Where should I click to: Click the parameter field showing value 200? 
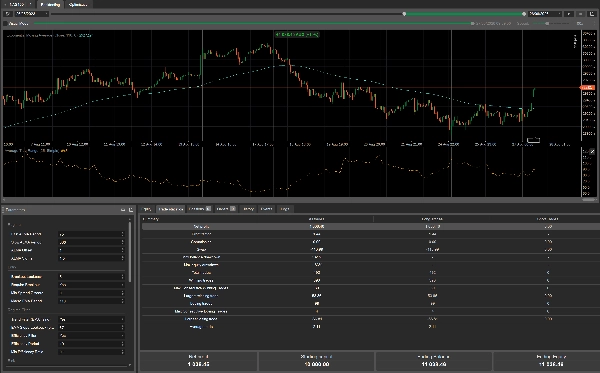pos(91,242)
